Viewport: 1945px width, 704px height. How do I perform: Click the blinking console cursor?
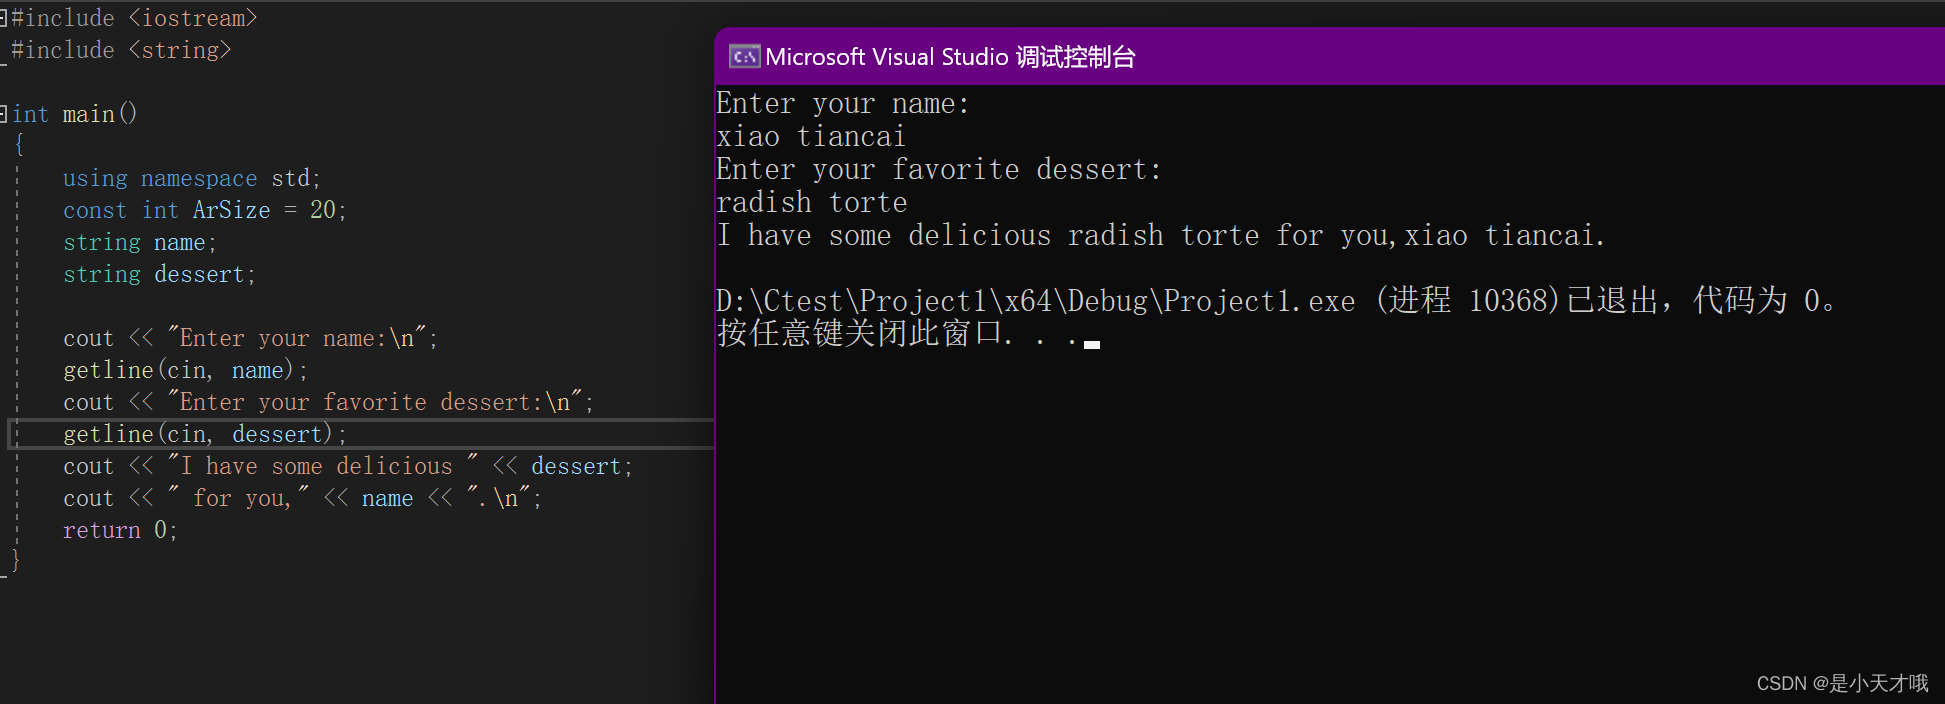click(1090, 344)
